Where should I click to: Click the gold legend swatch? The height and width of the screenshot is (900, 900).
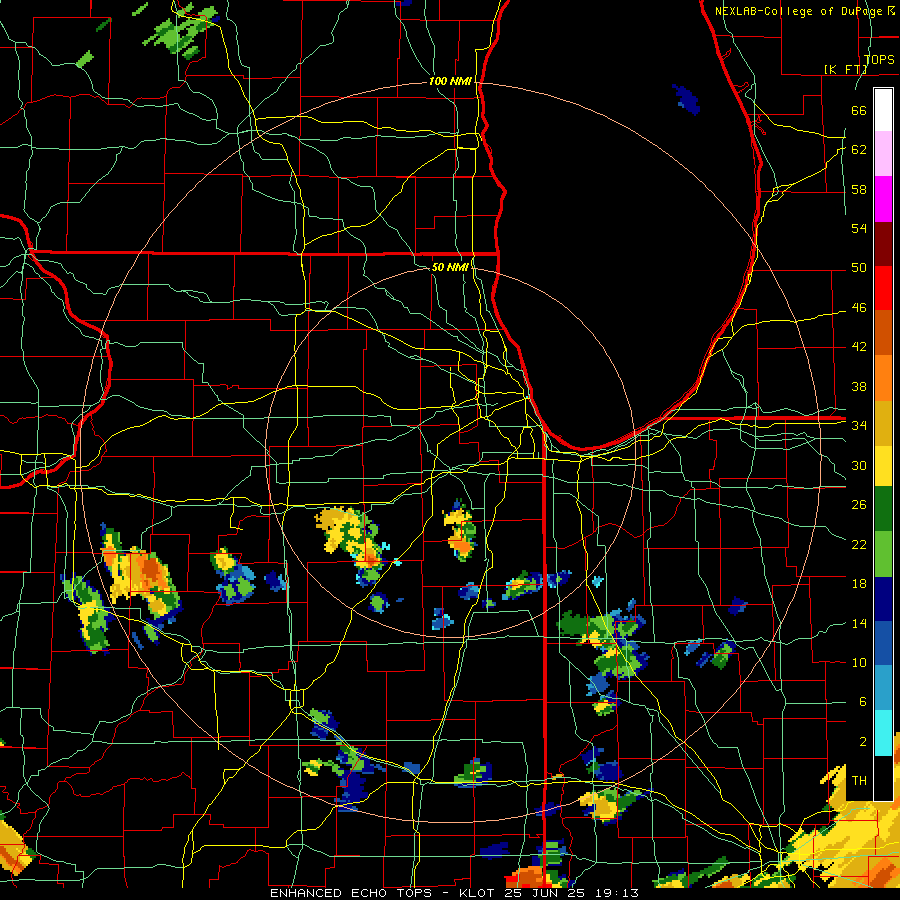pyautogui.click(x=883, y=423)
